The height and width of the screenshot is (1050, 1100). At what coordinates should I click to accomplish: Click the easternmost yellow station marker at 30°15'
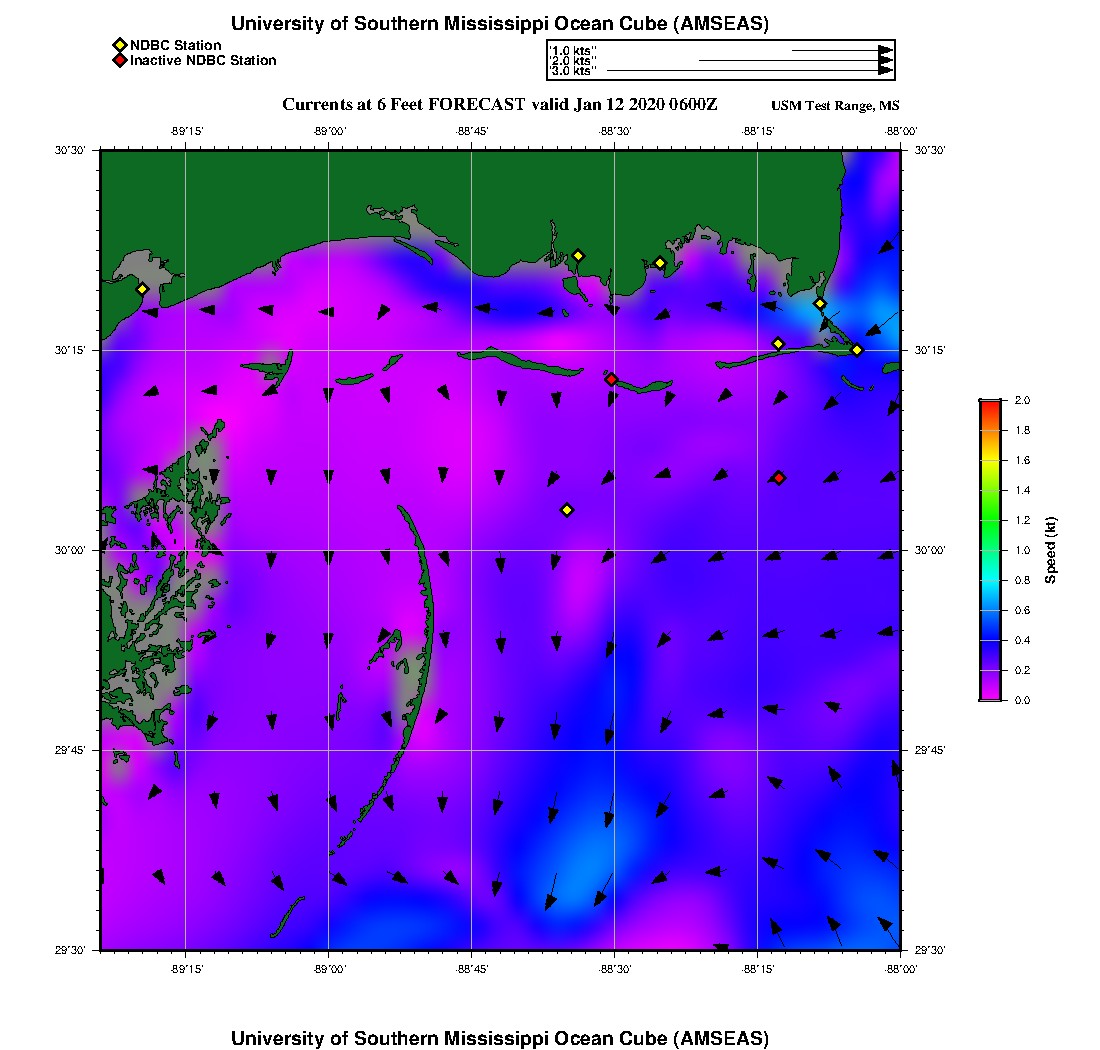[857, 349]
